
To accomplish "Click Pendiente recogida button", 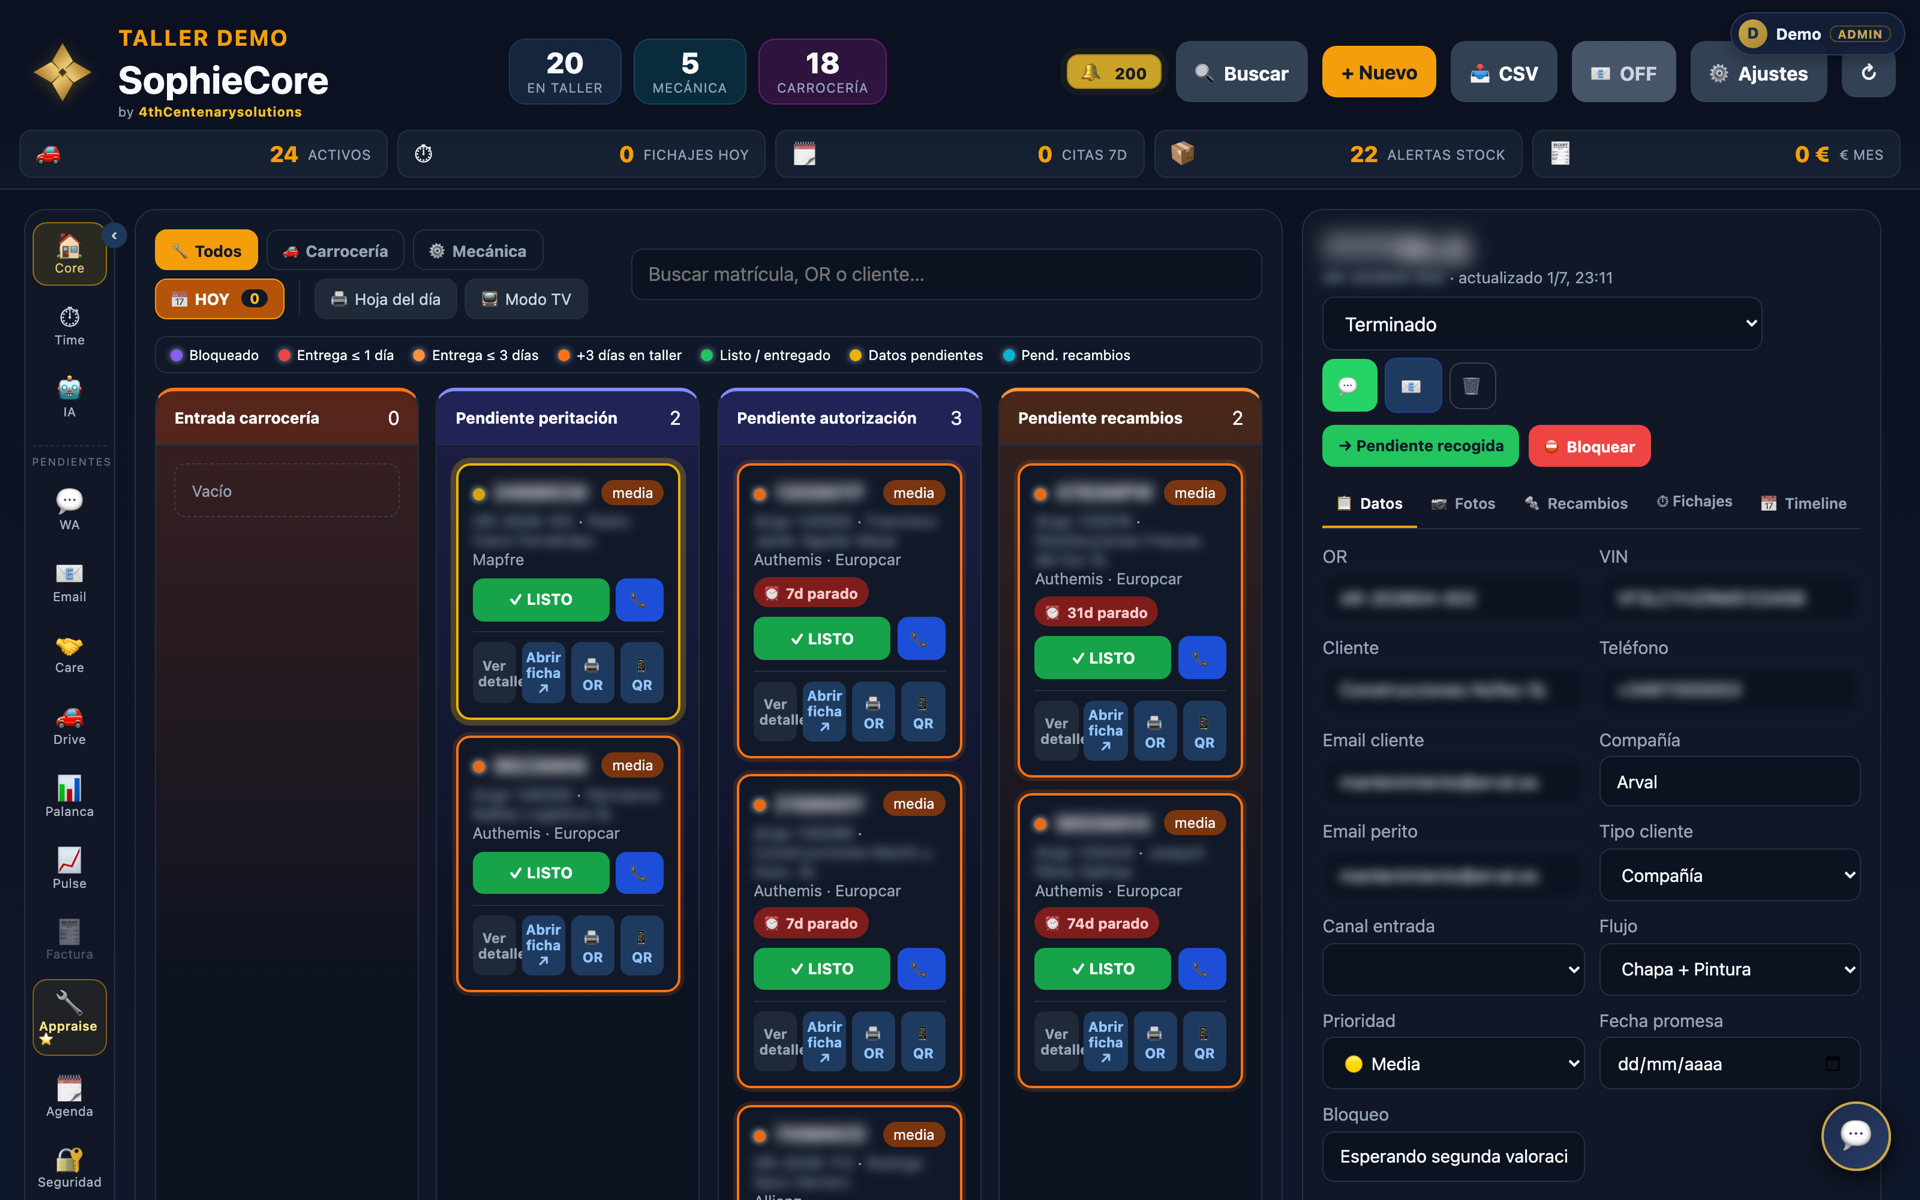I will [1420, 446].
